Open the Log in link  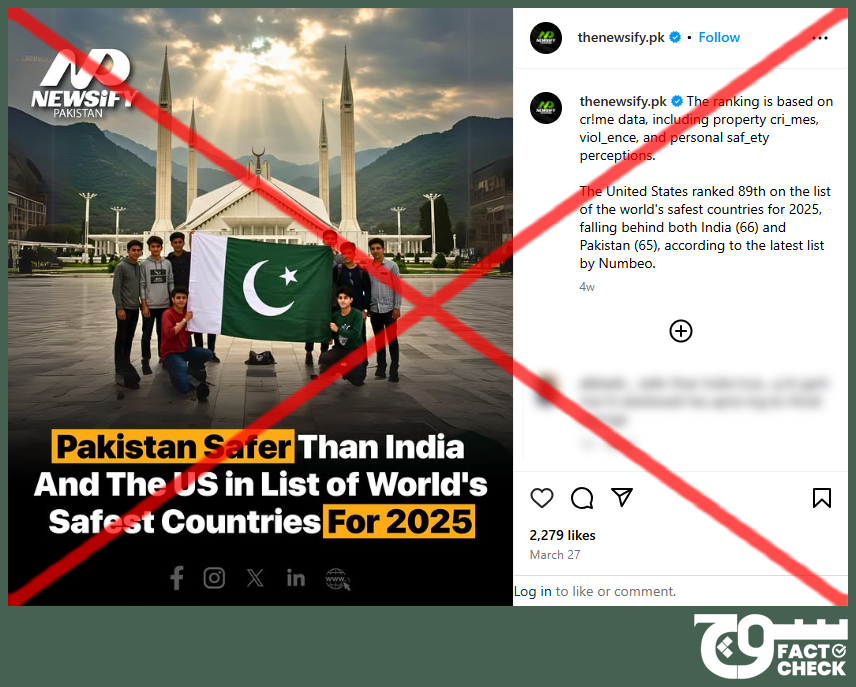533,591
